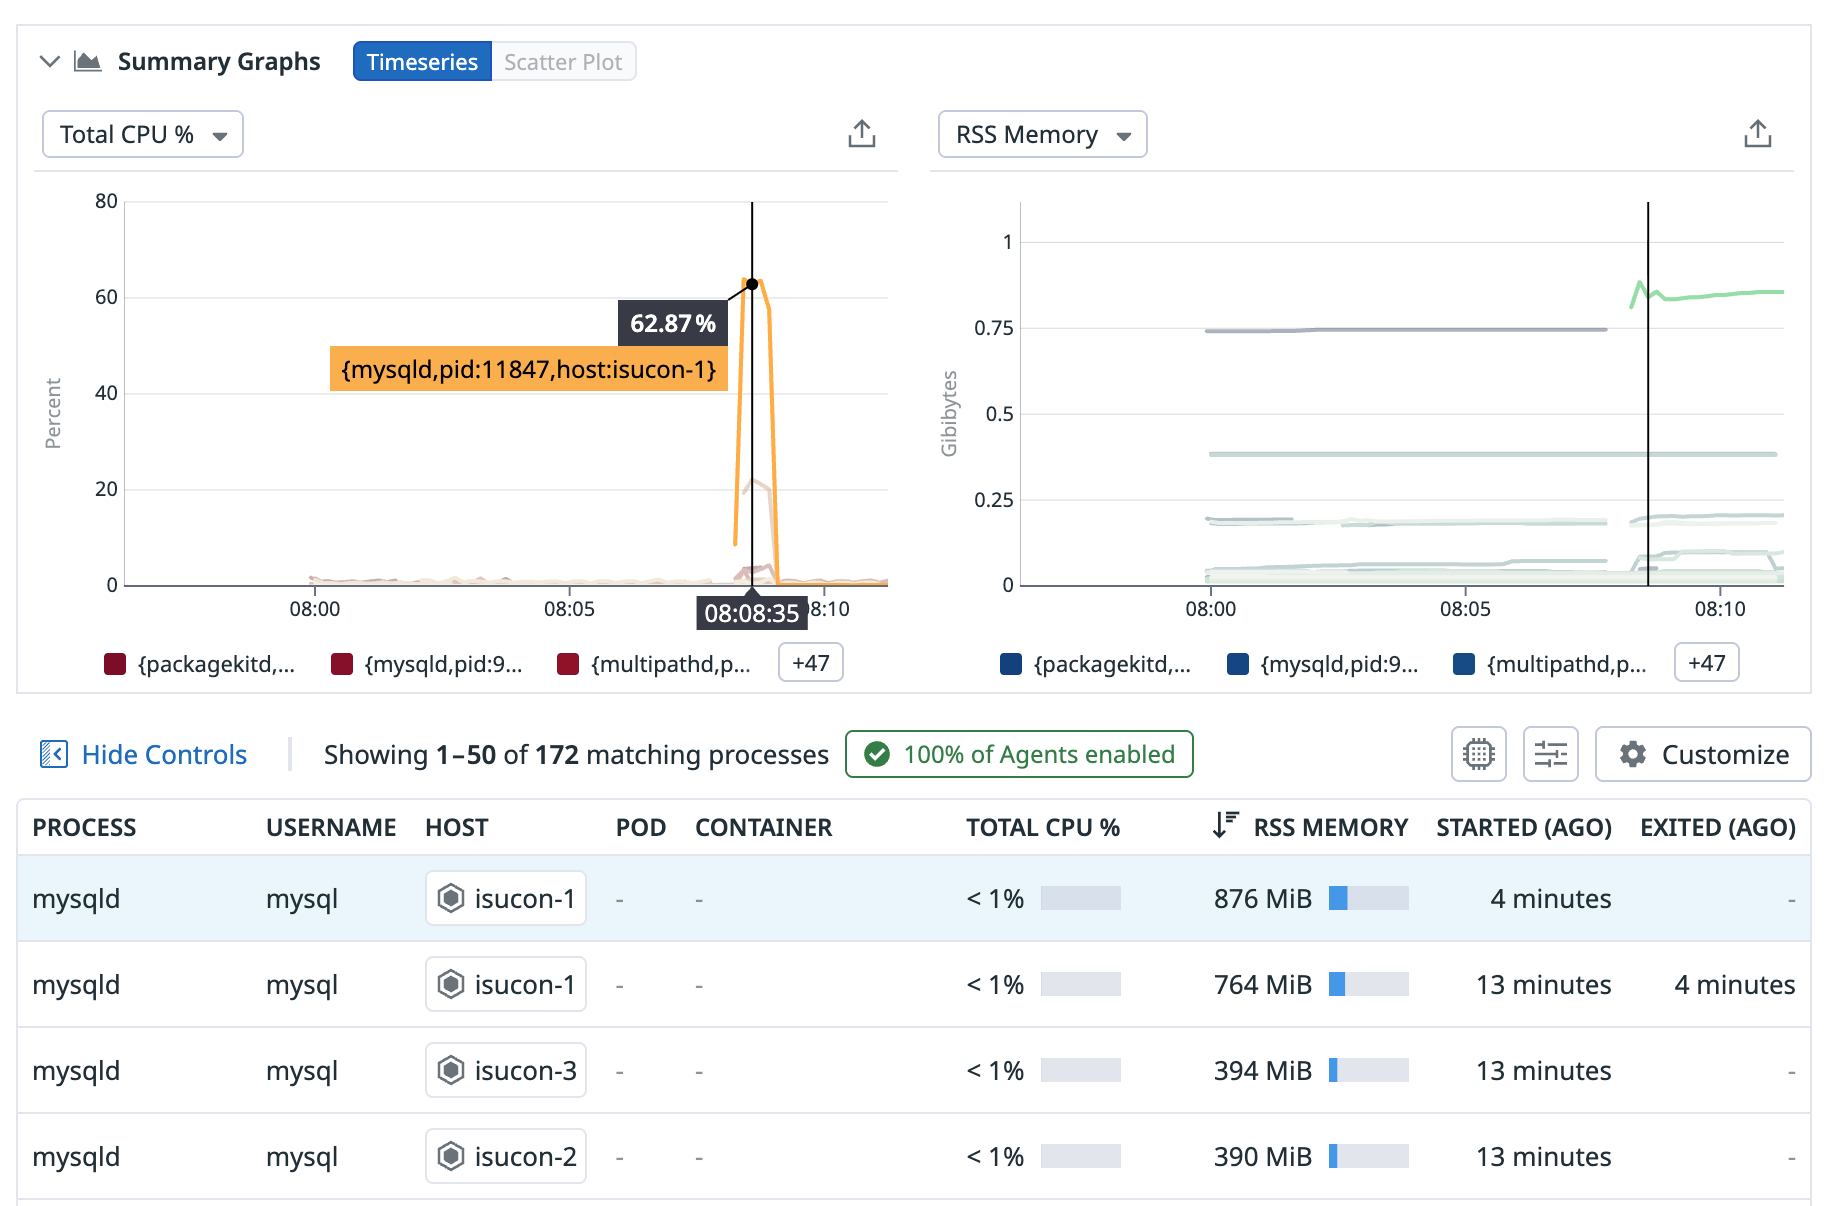The height and width of the screenshot is (1206, 1834).
Task: Open host isucon-1 tag in 876 MiB row
Action: click(506, 898)
